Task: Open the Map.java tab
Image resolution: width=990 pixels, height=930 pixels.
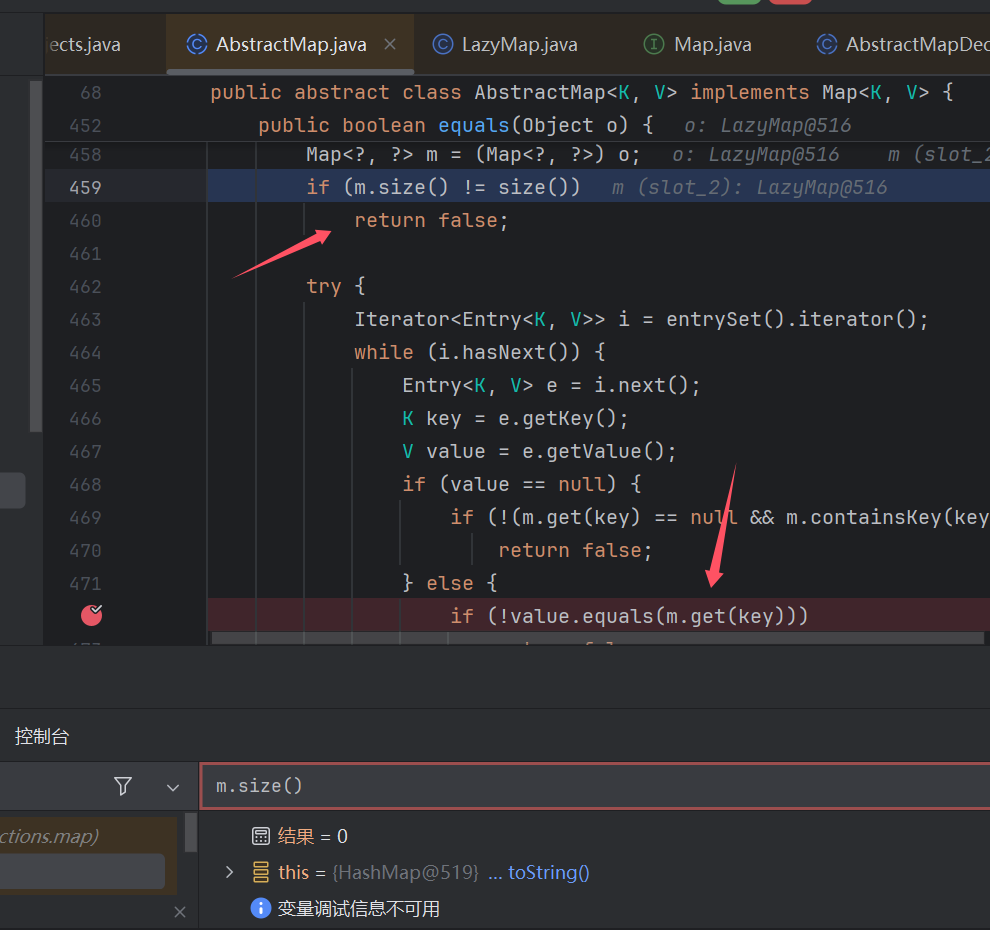Action: point(698,45)
